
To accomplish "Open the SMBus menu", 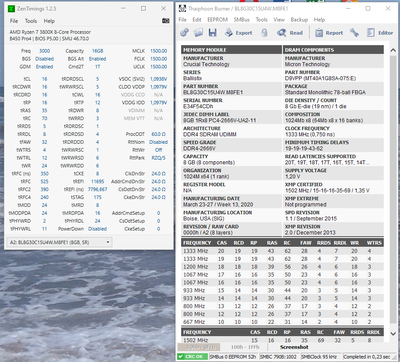I will (x=241, y=20).
